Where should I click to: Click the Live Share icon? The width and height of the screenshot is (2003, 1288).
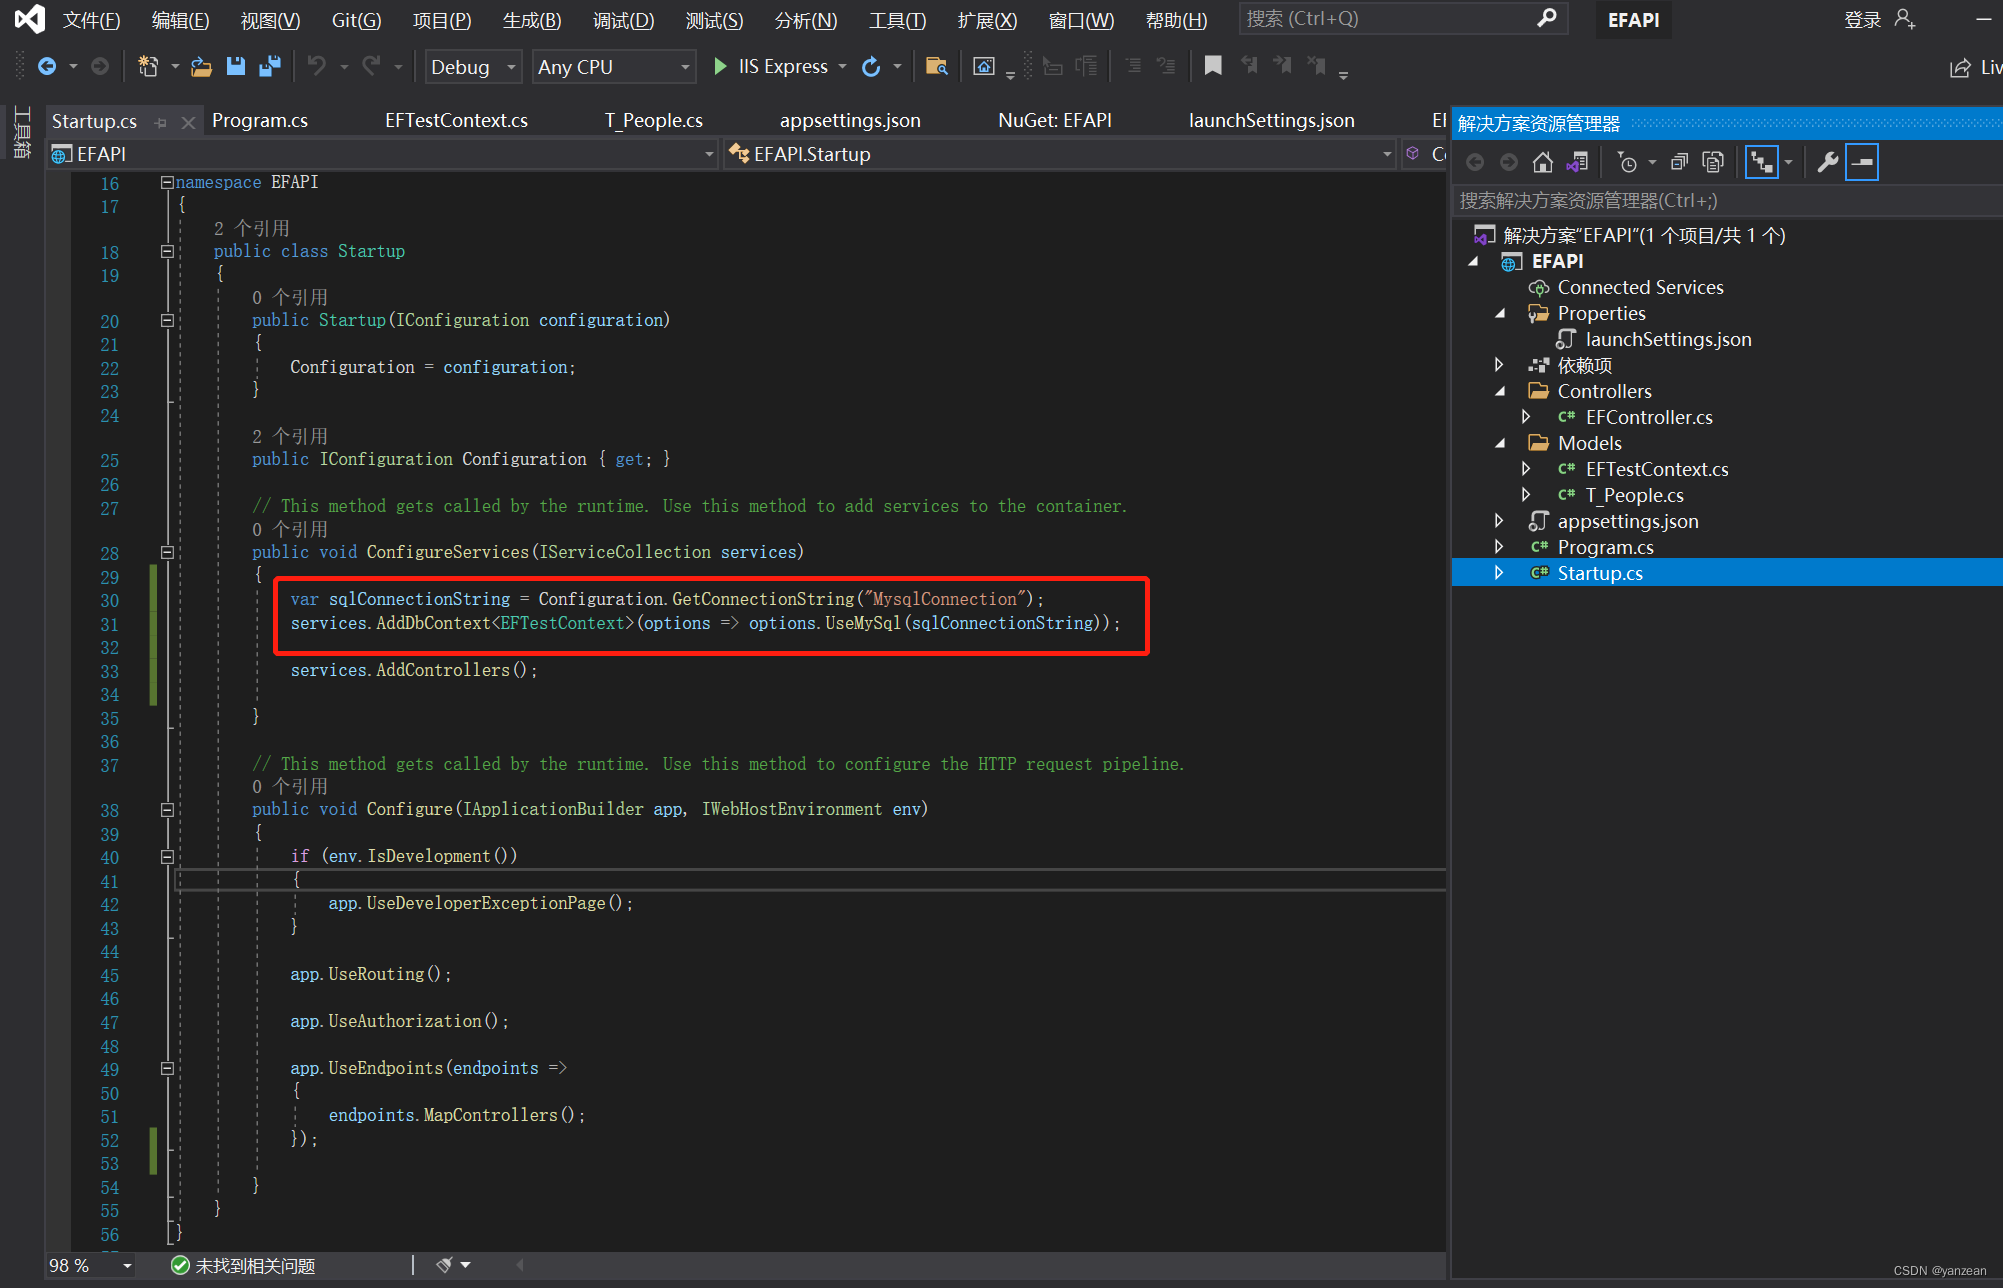(x=1960, y=67)
